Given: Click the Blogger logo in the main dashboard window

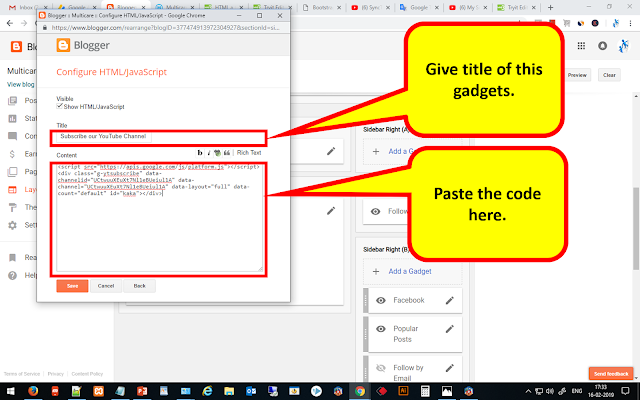Looking at the screenshot, I should click(16, 47).
